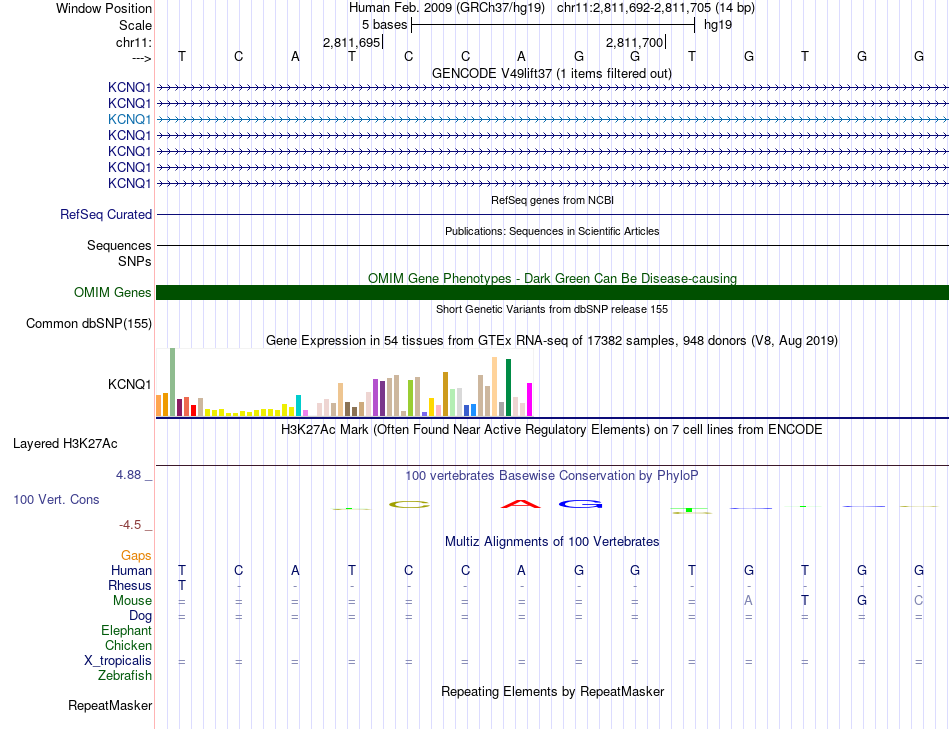Click the chr11: ruler label

133,42
